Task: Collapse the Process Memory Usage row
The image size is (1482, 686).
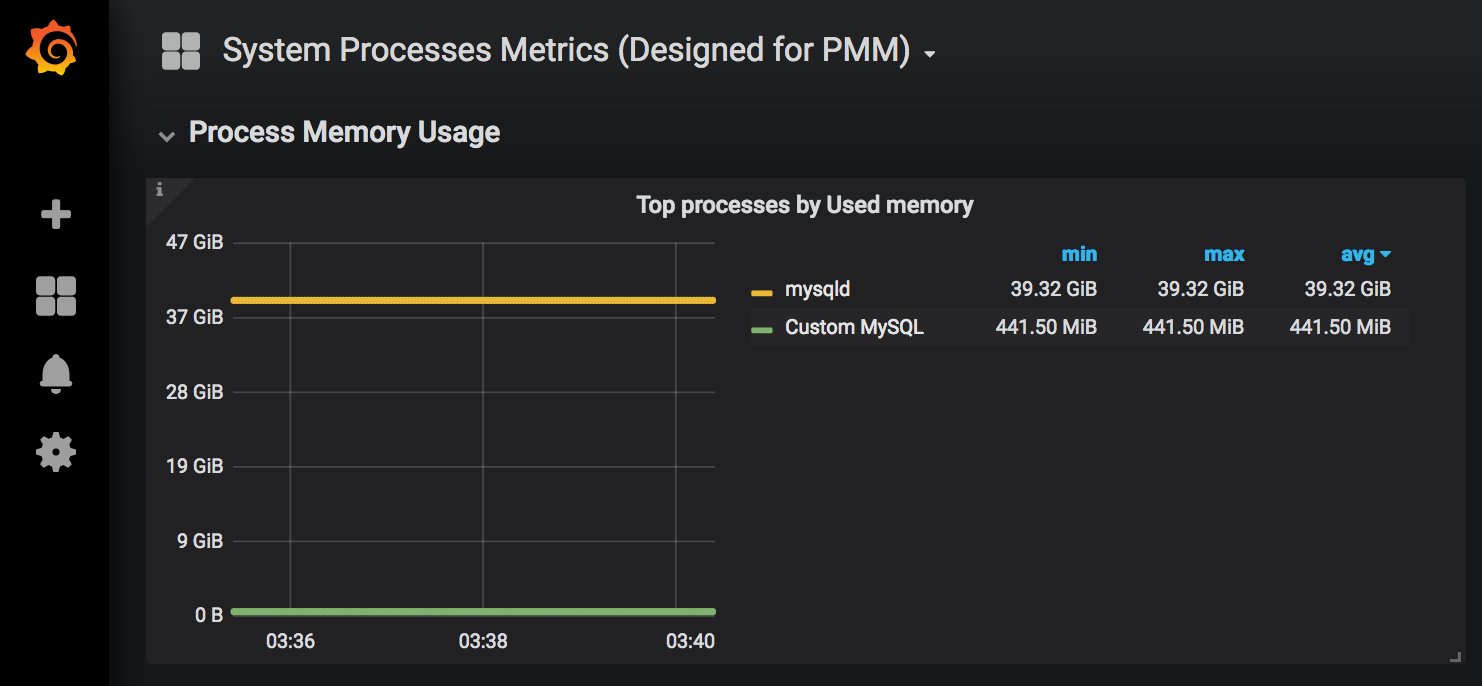Action: click(167, 135)
